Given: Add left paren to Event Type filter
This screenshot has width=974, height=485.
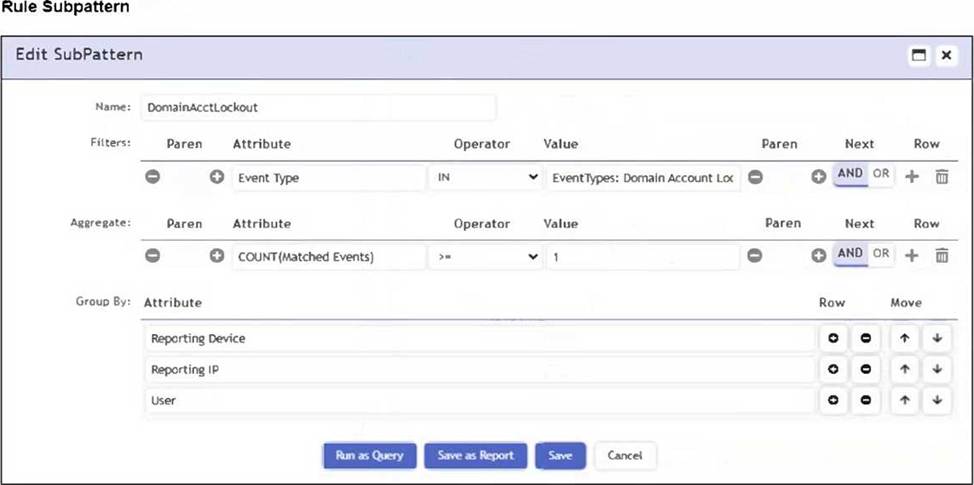Looking at the screenshot, I should 216,177.
